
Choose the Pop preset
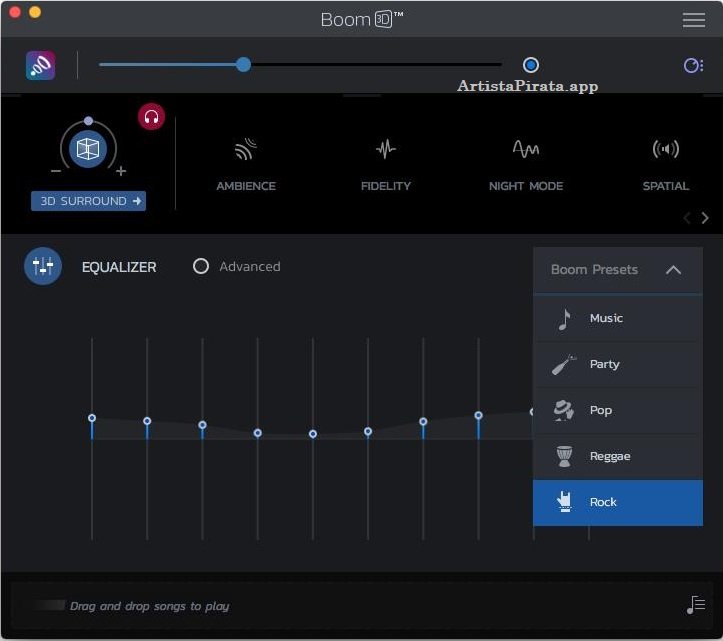click(618, 410)
